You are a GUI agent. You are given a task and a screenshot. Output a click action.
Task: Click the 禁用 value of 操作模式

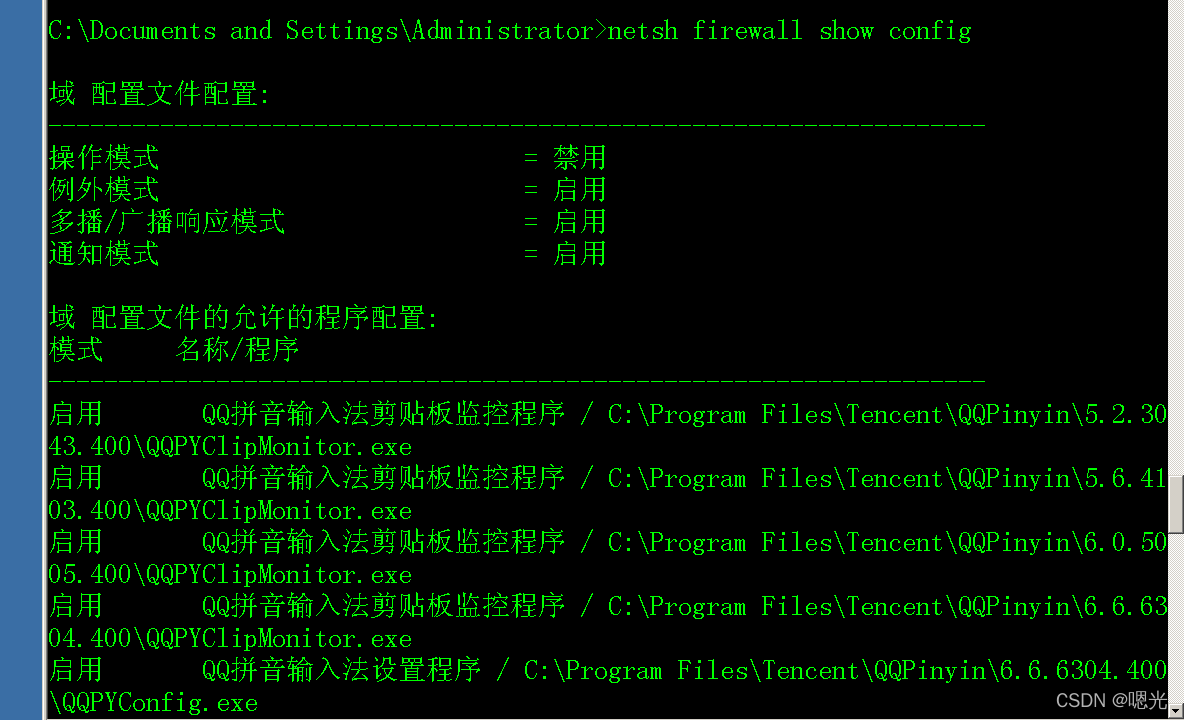pos(579,158)
